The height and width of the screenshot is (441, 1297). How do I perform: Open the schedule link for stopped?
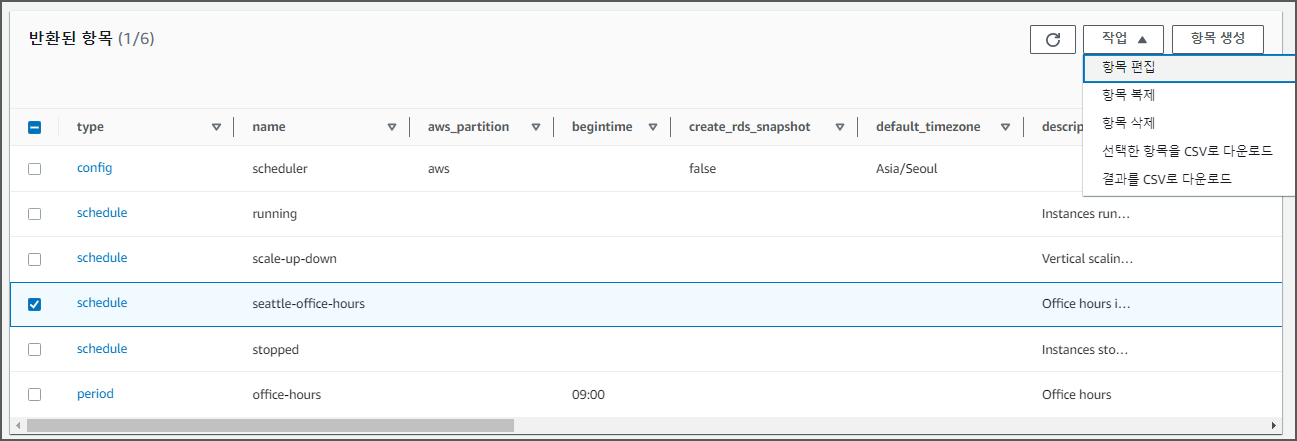102,349
